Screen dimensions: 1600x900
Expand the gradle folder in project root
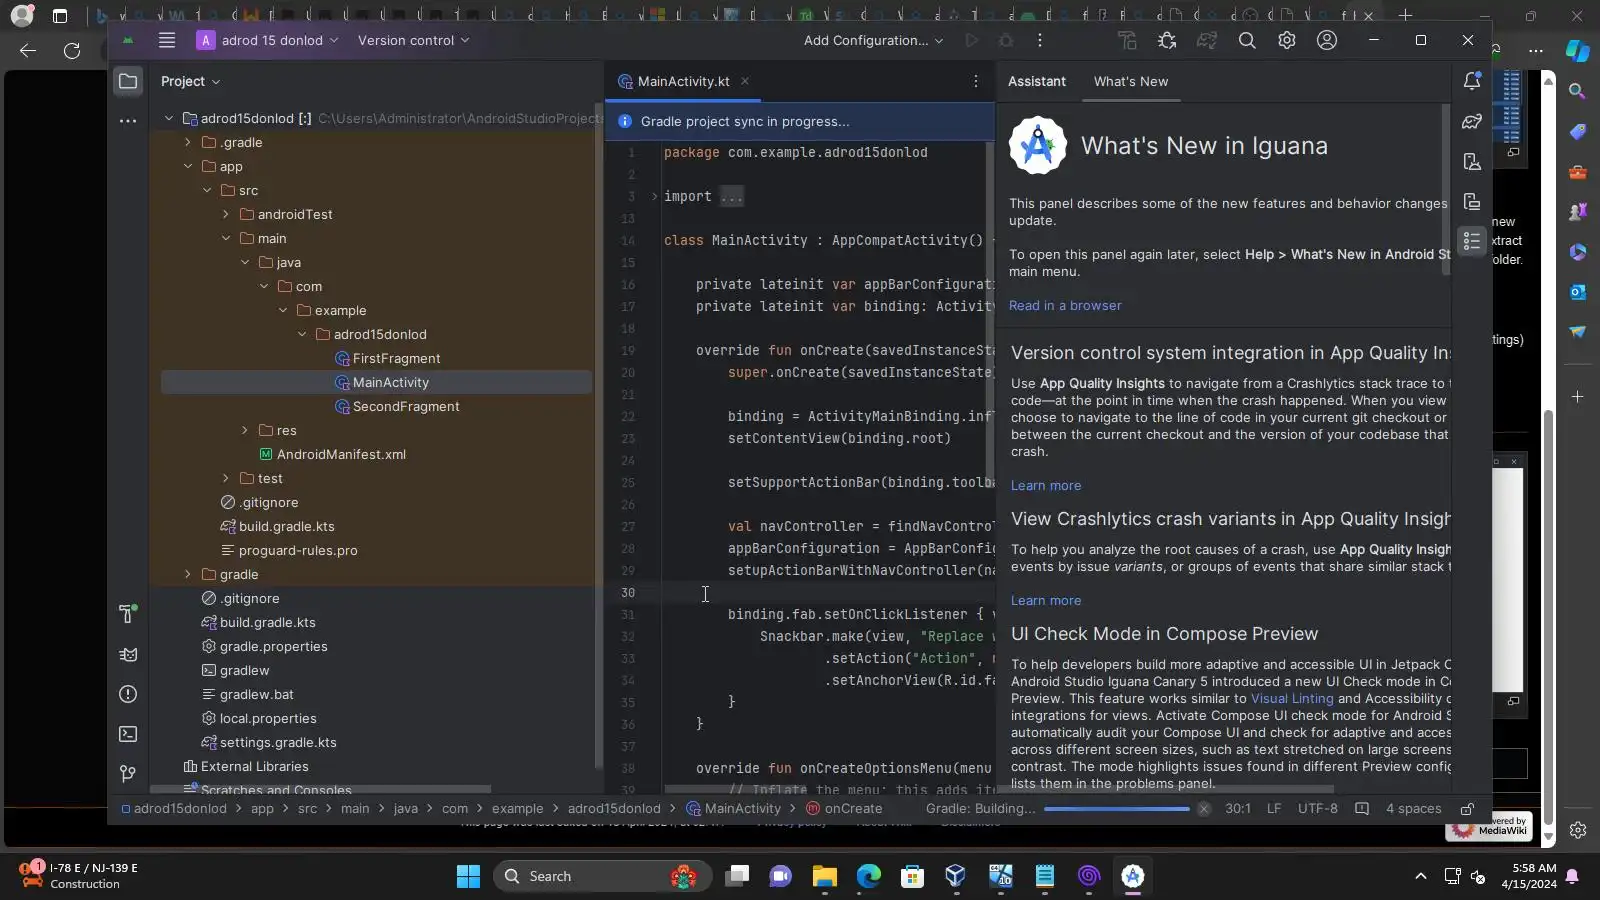click(x=188, y=575)
